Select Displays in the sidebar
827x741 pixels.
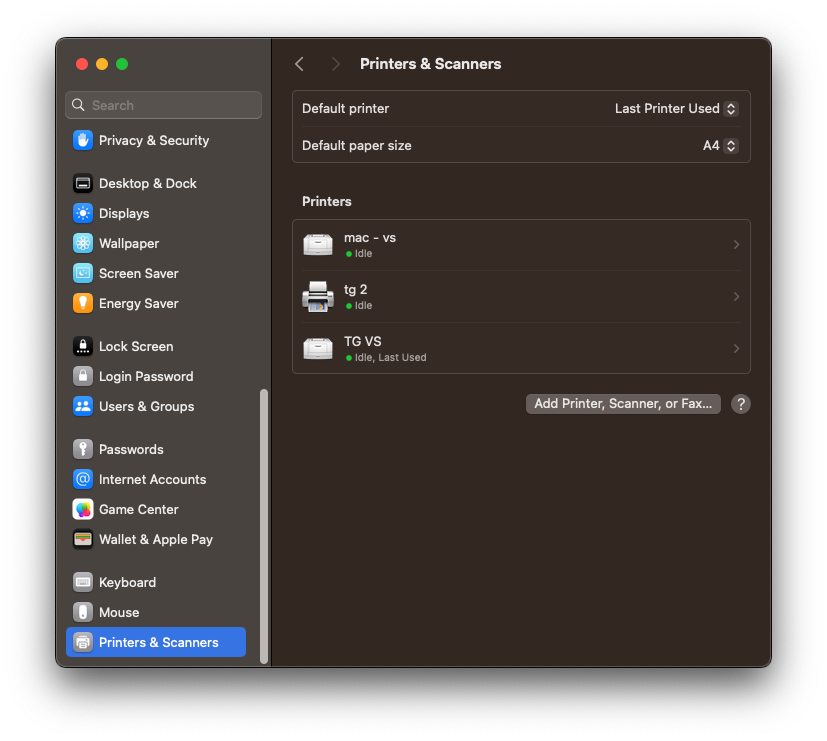156,214
